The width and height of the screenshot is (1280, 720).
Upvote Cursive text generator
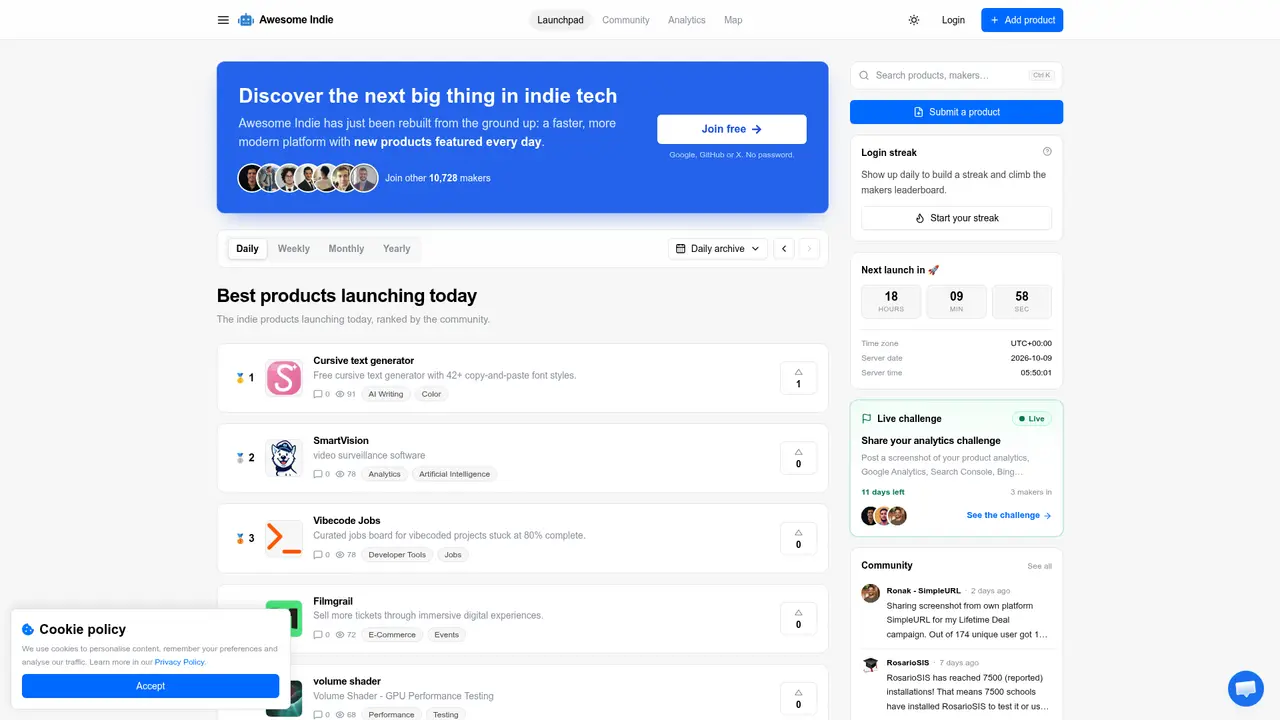tap(798, 378)
